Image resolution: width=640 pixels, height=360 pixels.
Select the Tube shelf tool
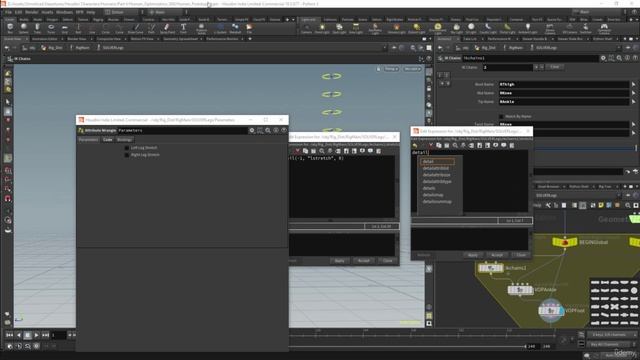click(x=37, y=28)
